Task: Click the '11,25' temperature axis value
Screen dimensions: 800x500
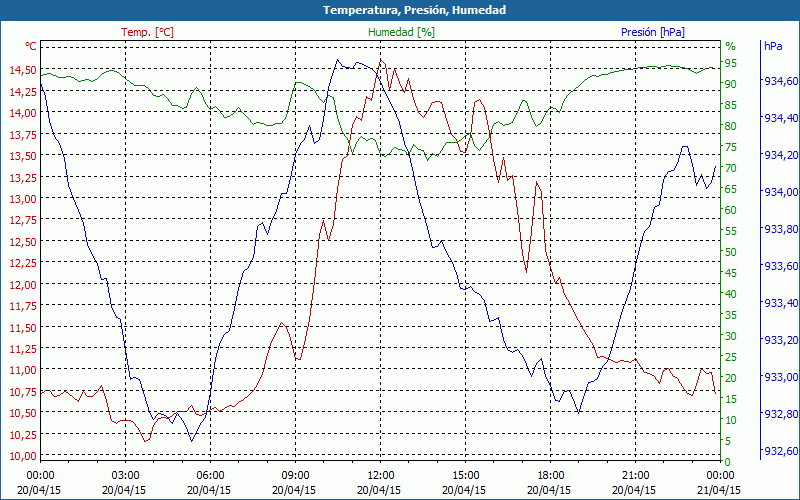Action: pyautogui.click(x=22, y=348)
